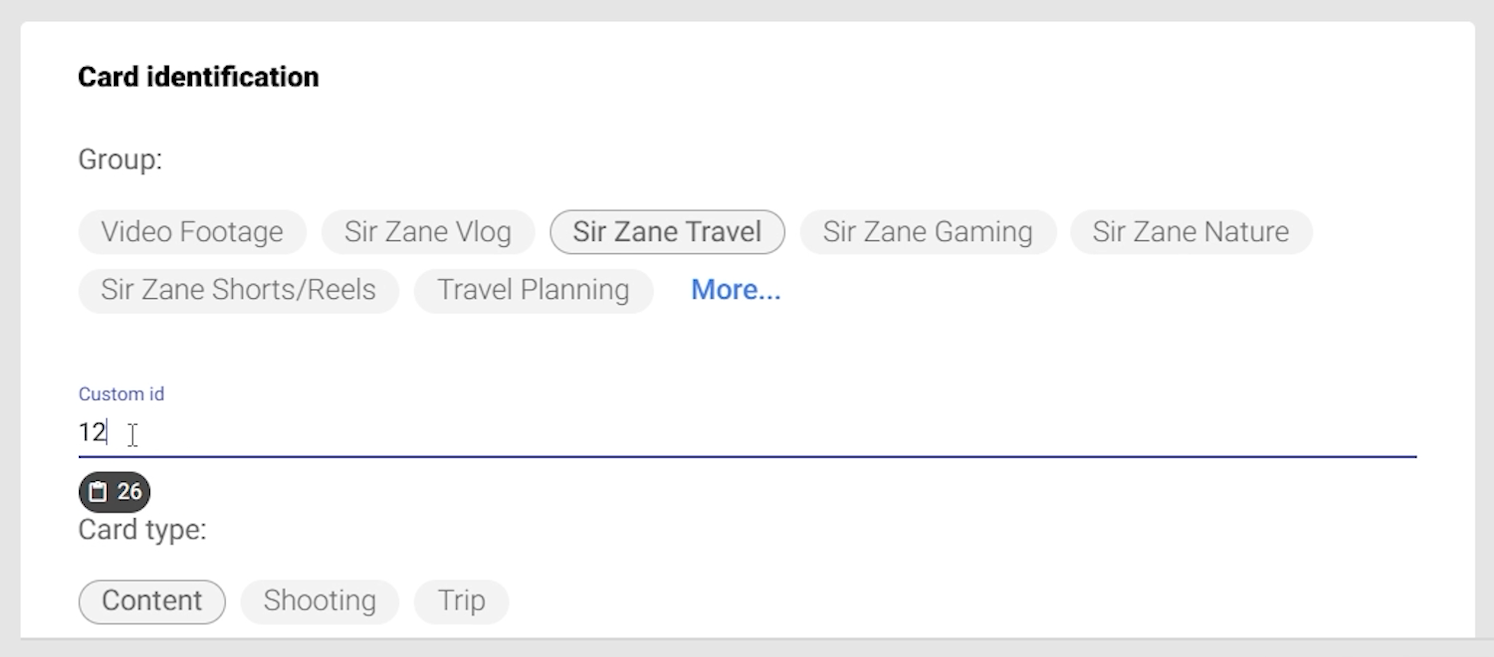This screenshot has height=657, width=1494.
Task: Click the typed value 12 in Custom id
Action: pos(92,432)
